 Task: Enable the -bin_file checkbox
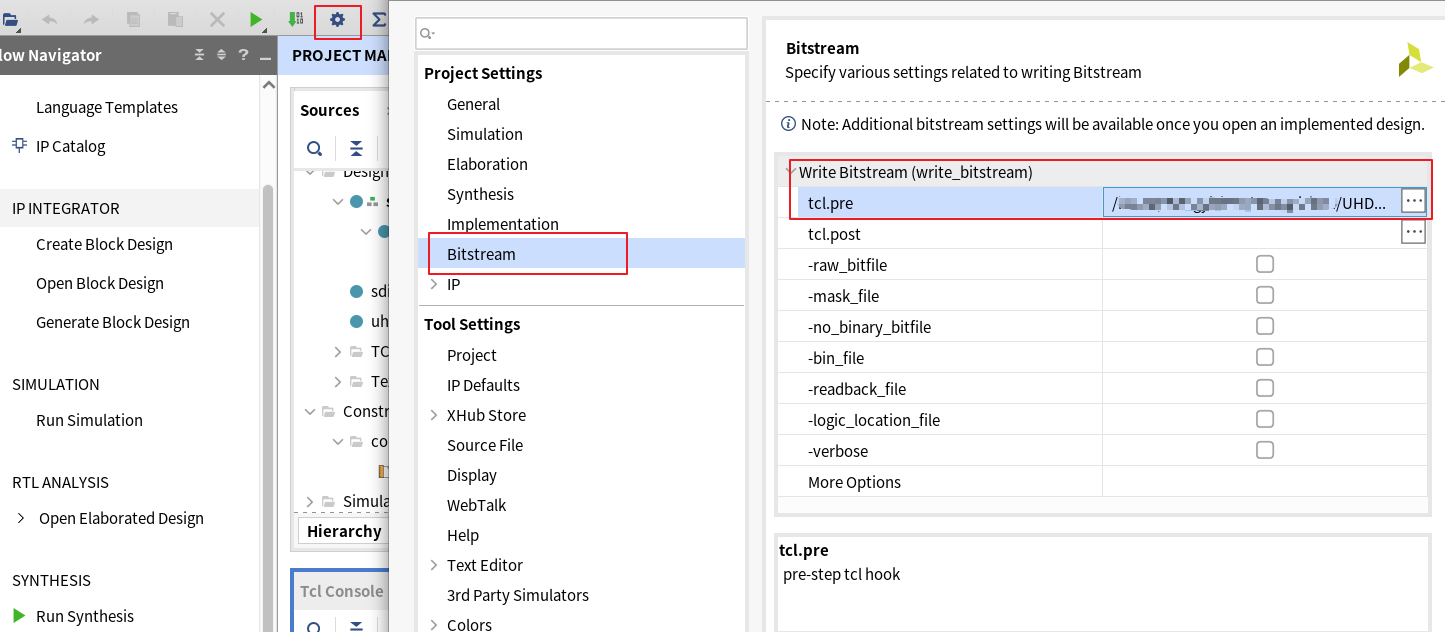click(x=1265, y=357)
